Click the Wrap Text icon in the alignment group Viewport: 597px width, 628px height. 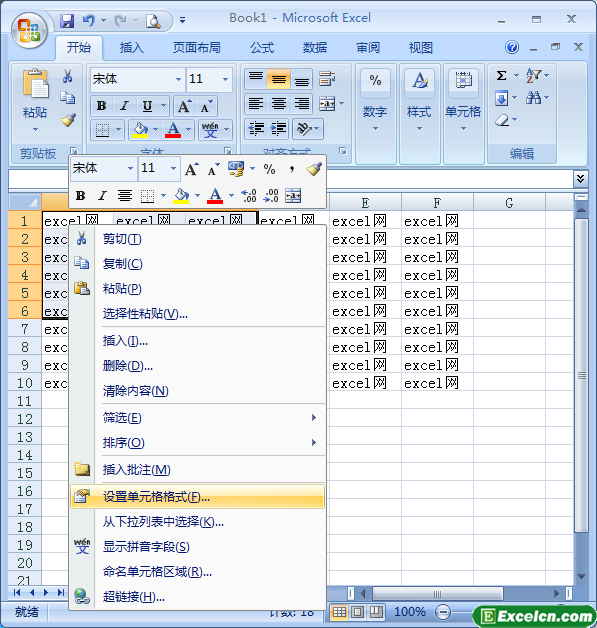pos(327,79)
